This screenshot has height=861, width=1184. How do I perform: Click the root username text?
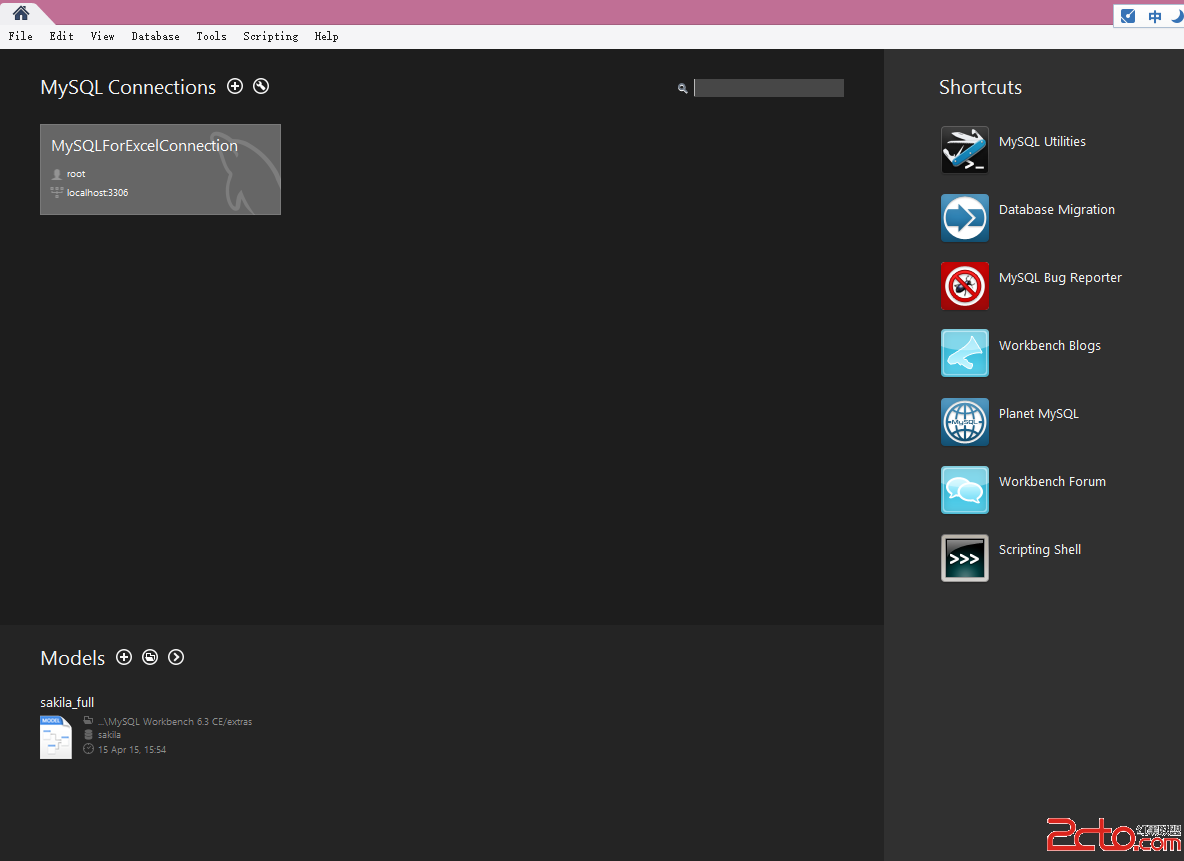pyautogui.click(x=76, y=174)
